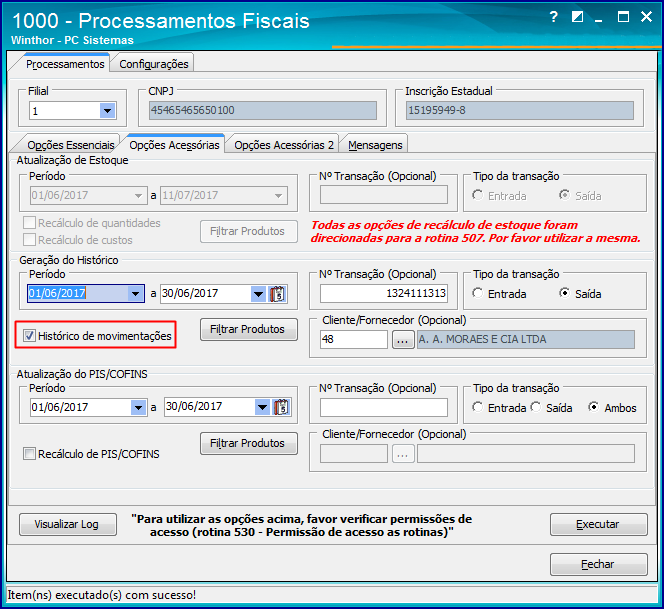
Task: View the Mensagens tab
Action: point(375,145)
